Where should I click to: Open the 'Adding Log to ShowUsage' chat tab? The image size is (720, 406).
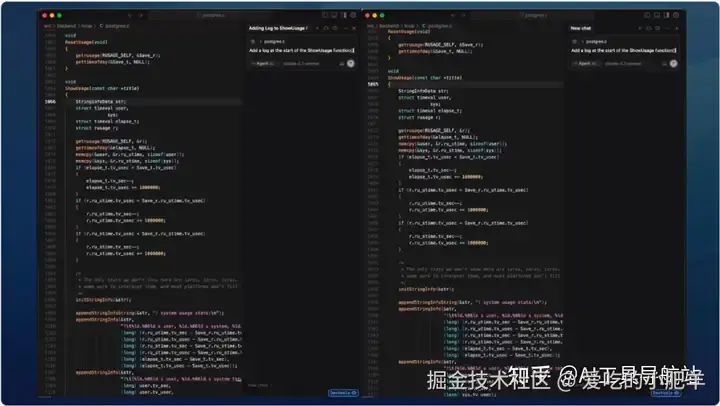coord(278,28)
